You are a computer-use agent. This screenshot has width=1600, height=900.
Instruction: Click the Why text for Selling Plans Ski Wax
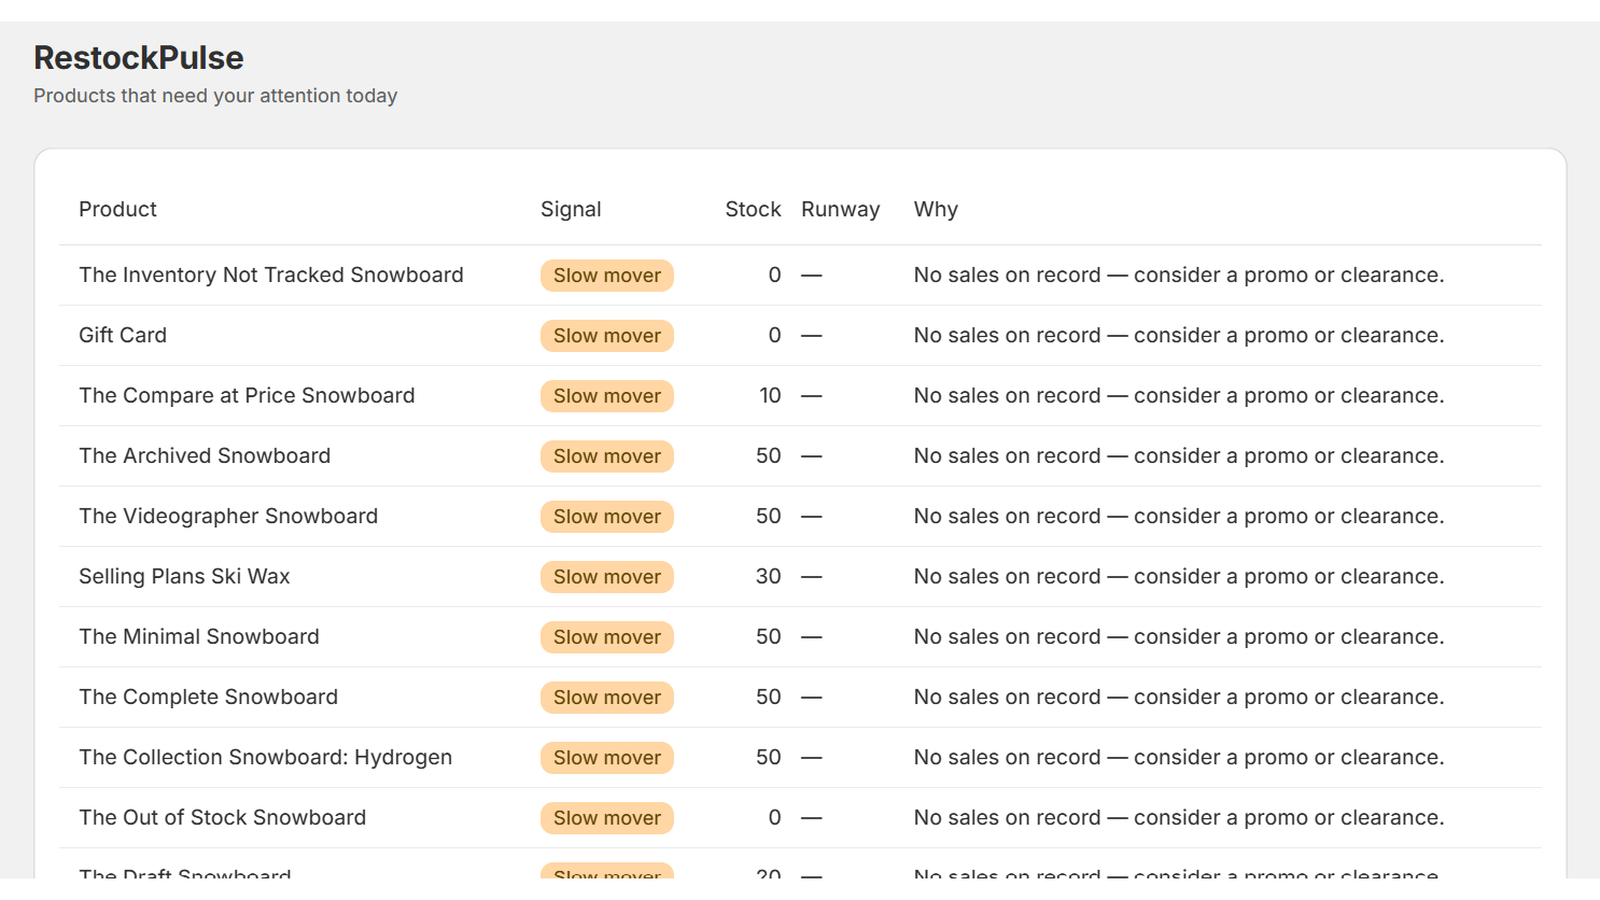click(x=1179, y=577)
